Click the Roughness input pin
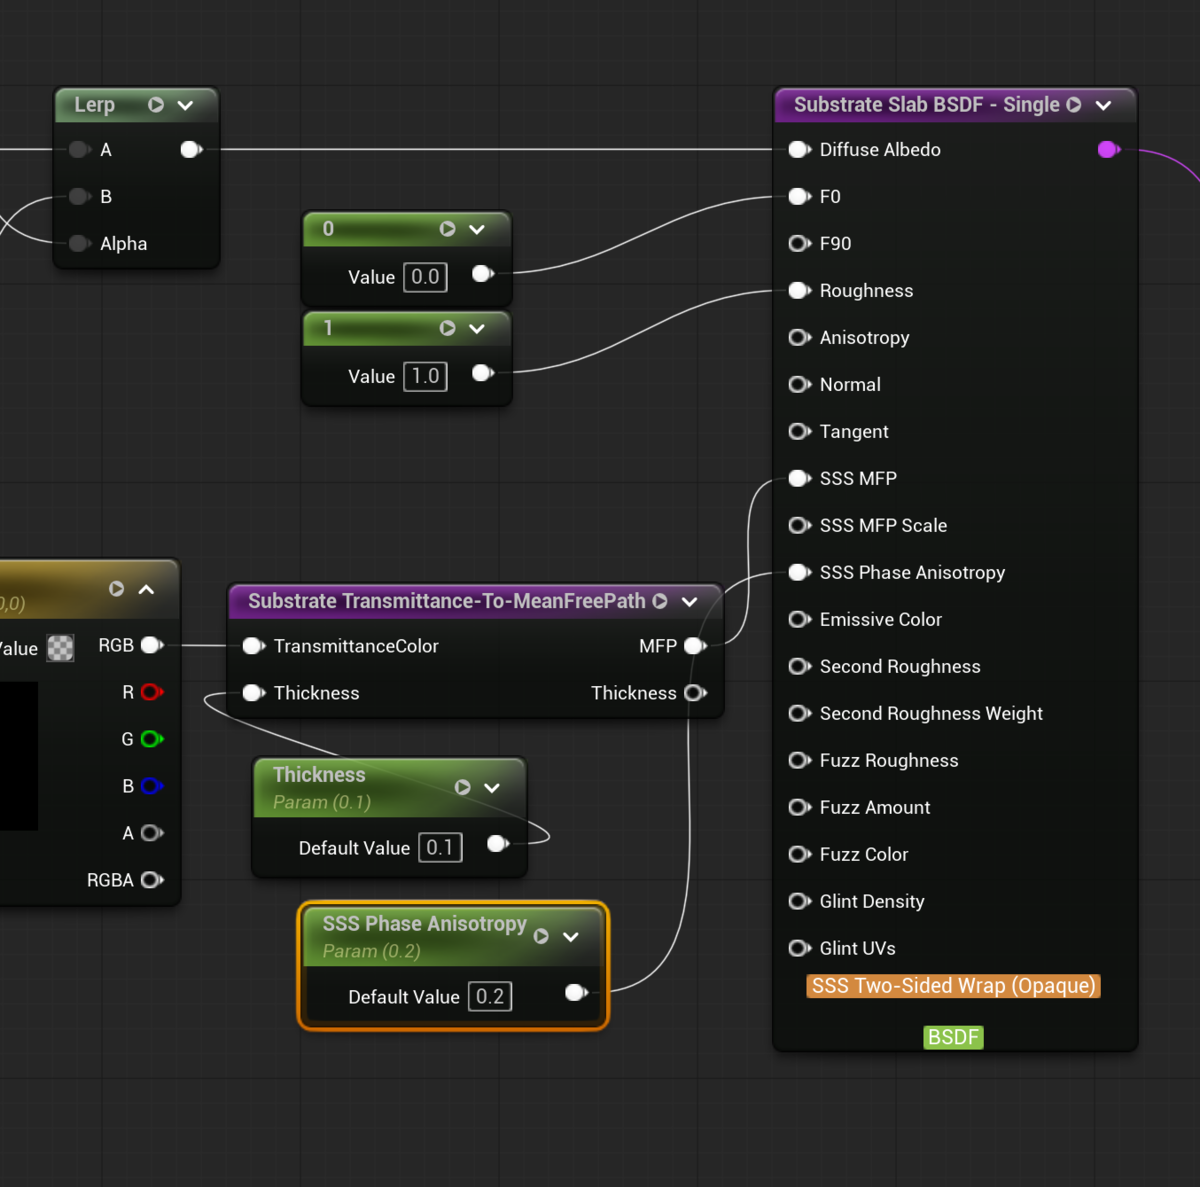 tap(799, 291)
